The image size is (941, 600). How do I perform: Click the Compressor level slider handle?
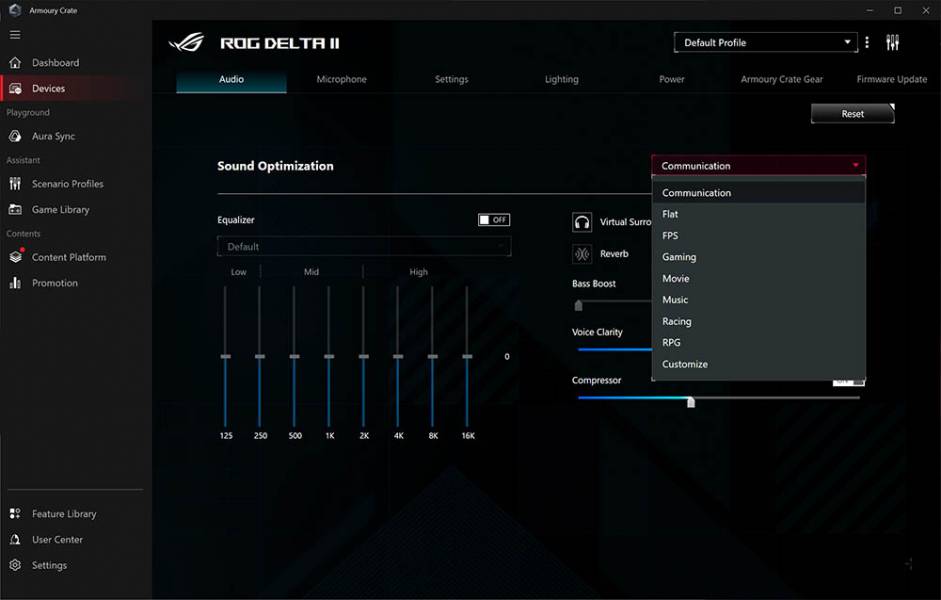click(x=691, y=401)
